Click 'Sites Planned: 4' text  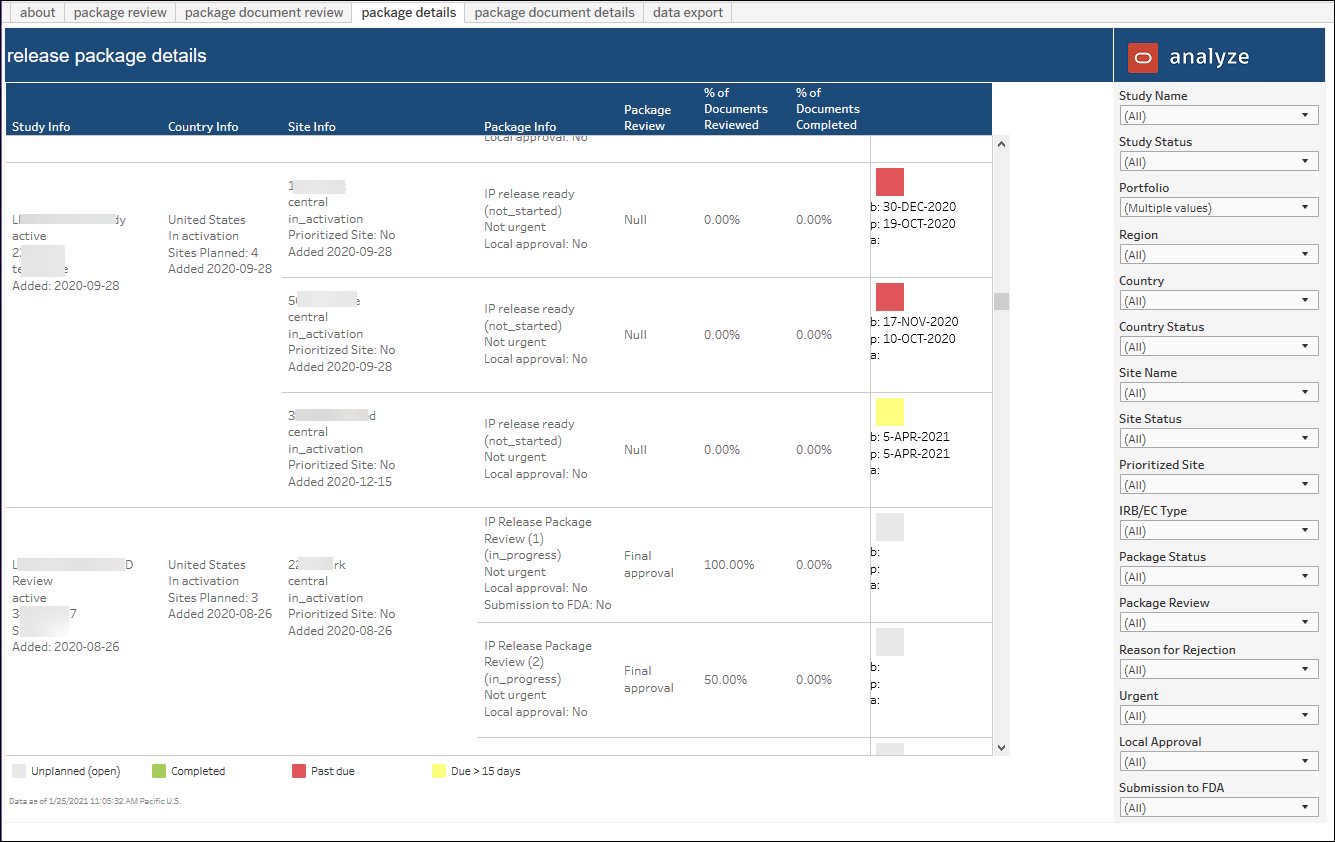click(x=213, y=253)
